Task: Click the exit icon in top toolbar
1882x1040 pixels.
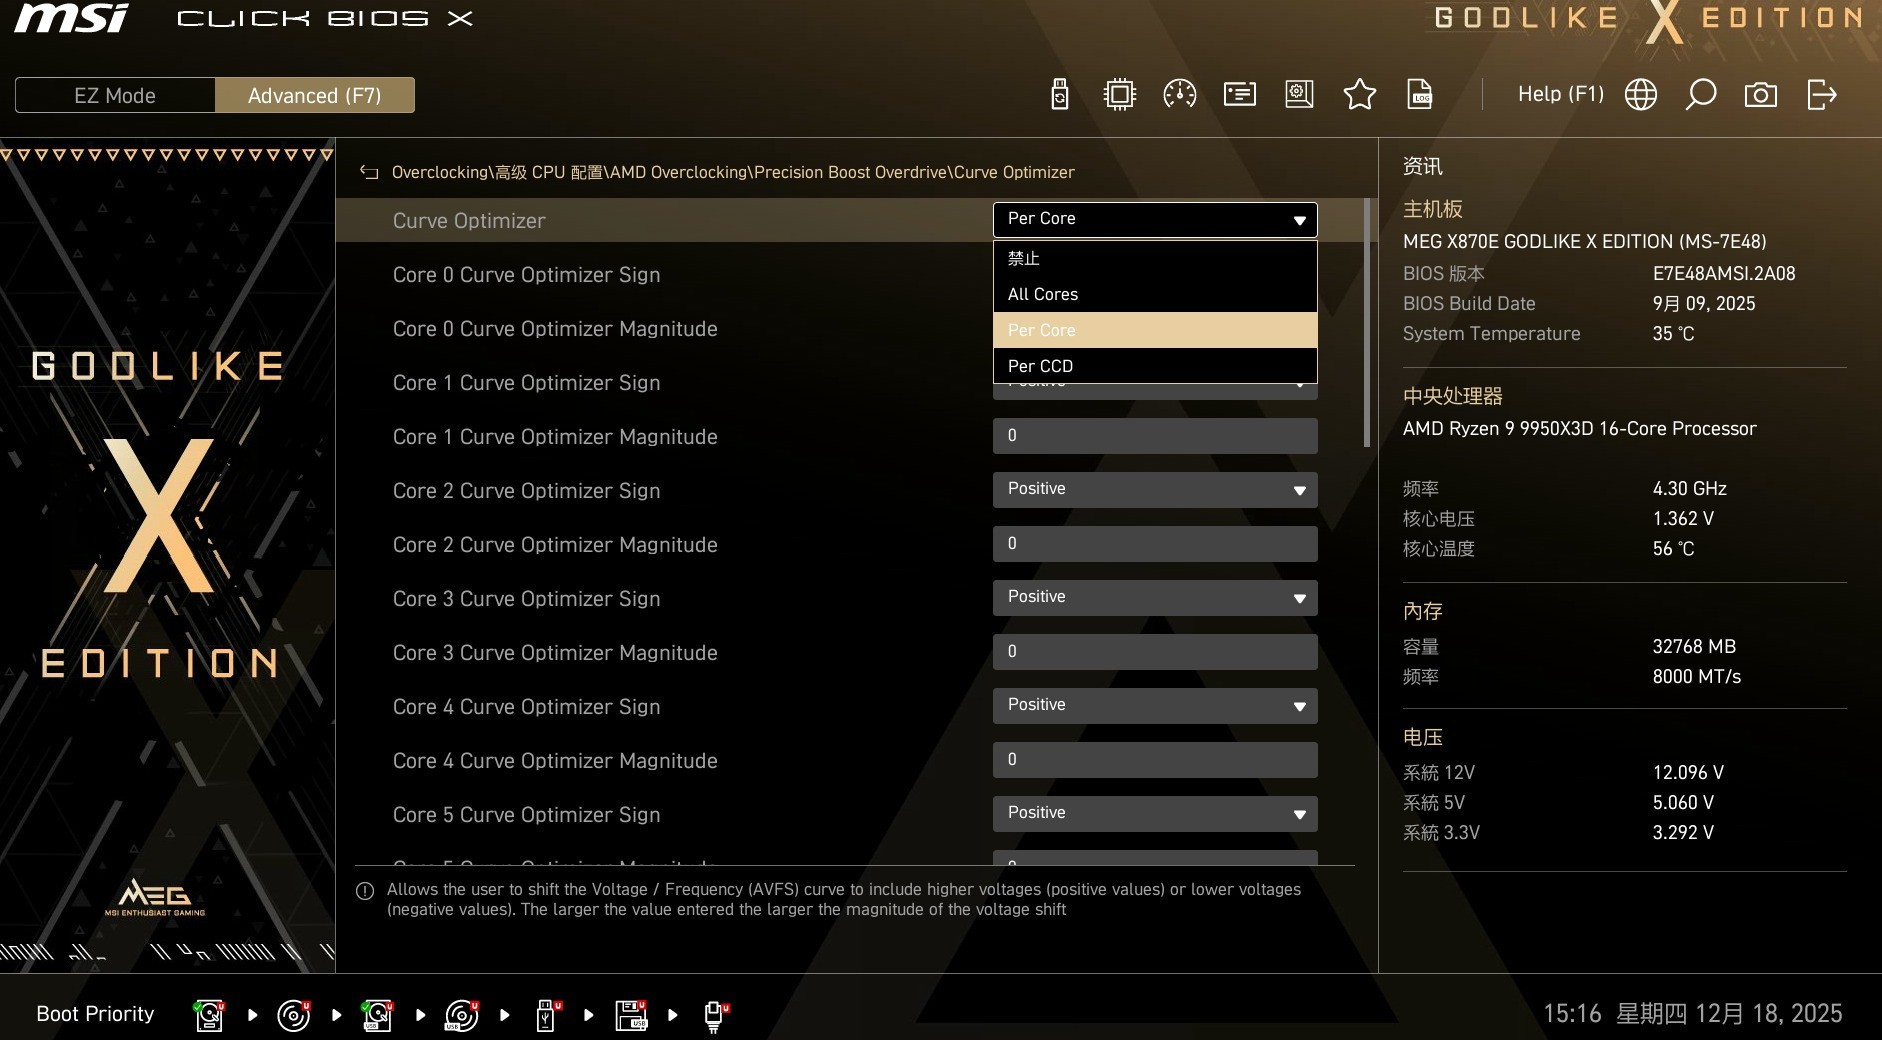Action: [1822, 95]
